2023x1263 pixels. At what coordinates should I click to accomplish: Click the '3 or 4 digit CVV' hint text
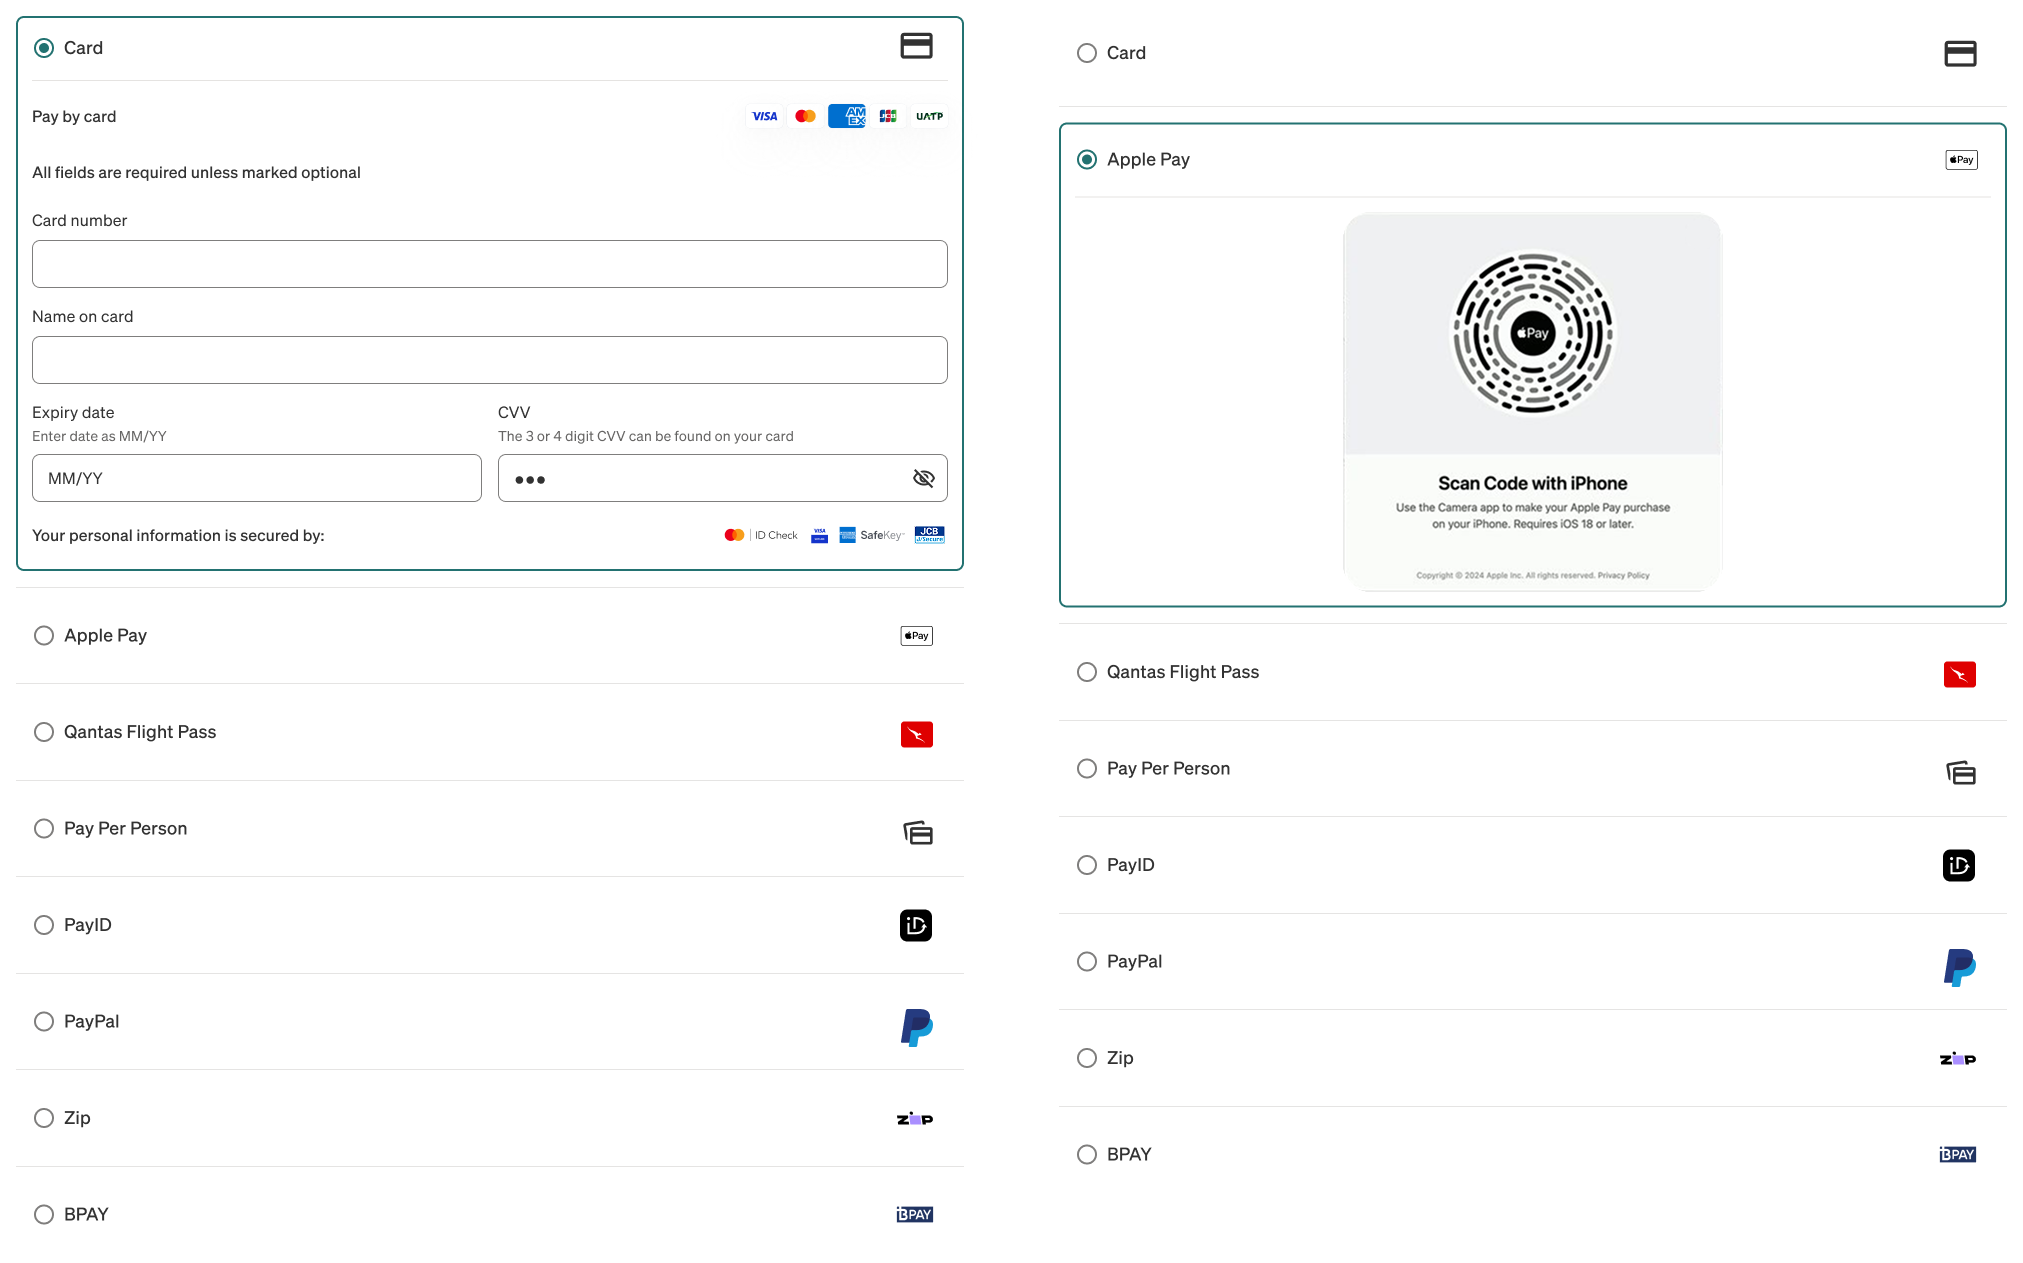646,436
